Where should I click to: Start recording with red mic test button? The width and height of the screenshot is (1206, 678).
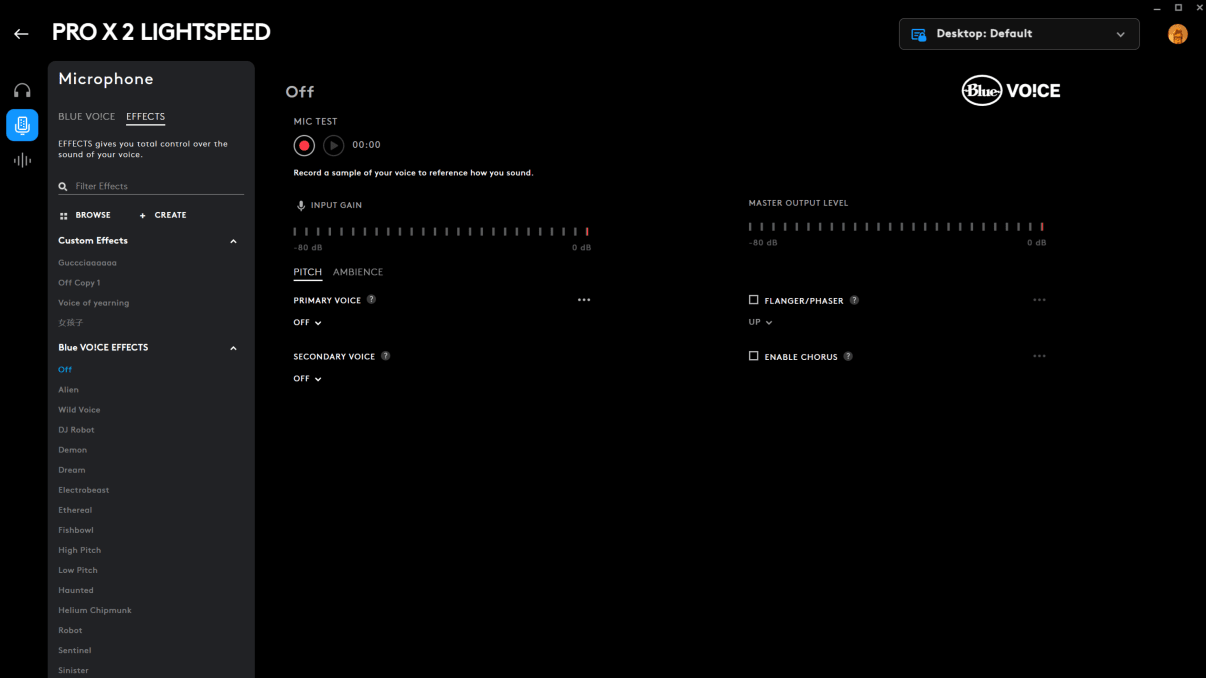click(x=304, y=146)
